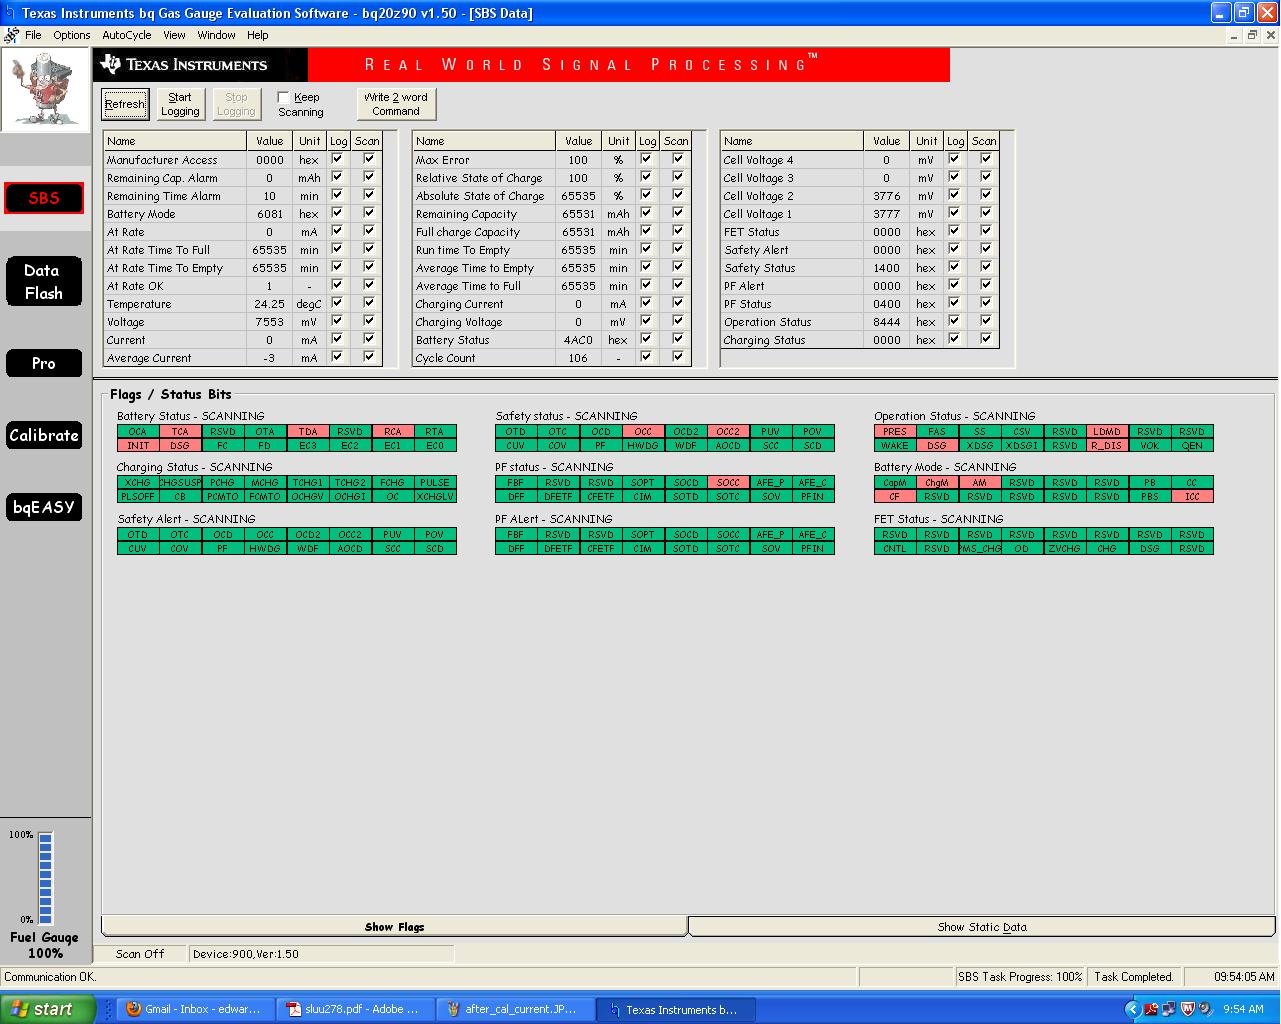Click the Operation Status value 8444

click(887, 322)
